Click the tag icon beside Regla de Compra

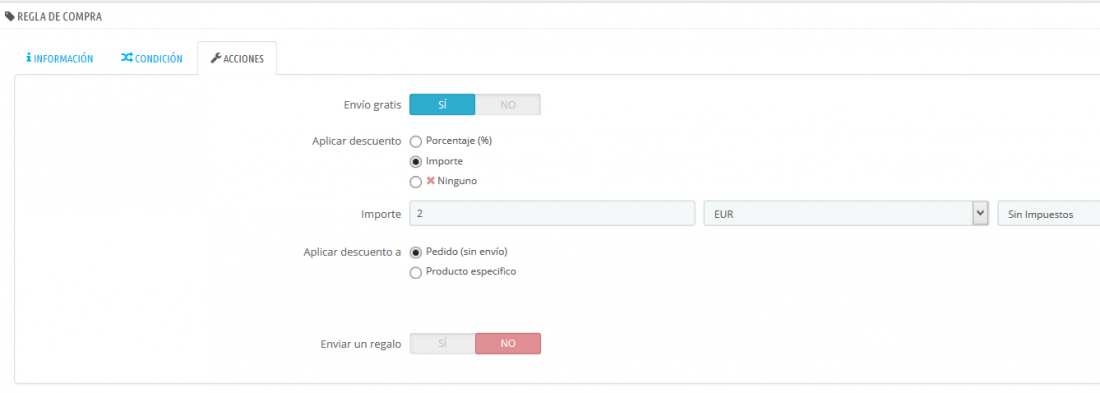(x=9, y=16)
